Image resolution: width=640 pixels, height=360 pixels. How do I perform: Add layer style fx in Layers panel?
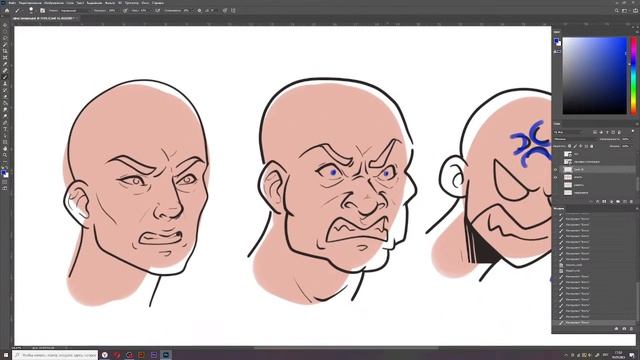coord(598,202)
